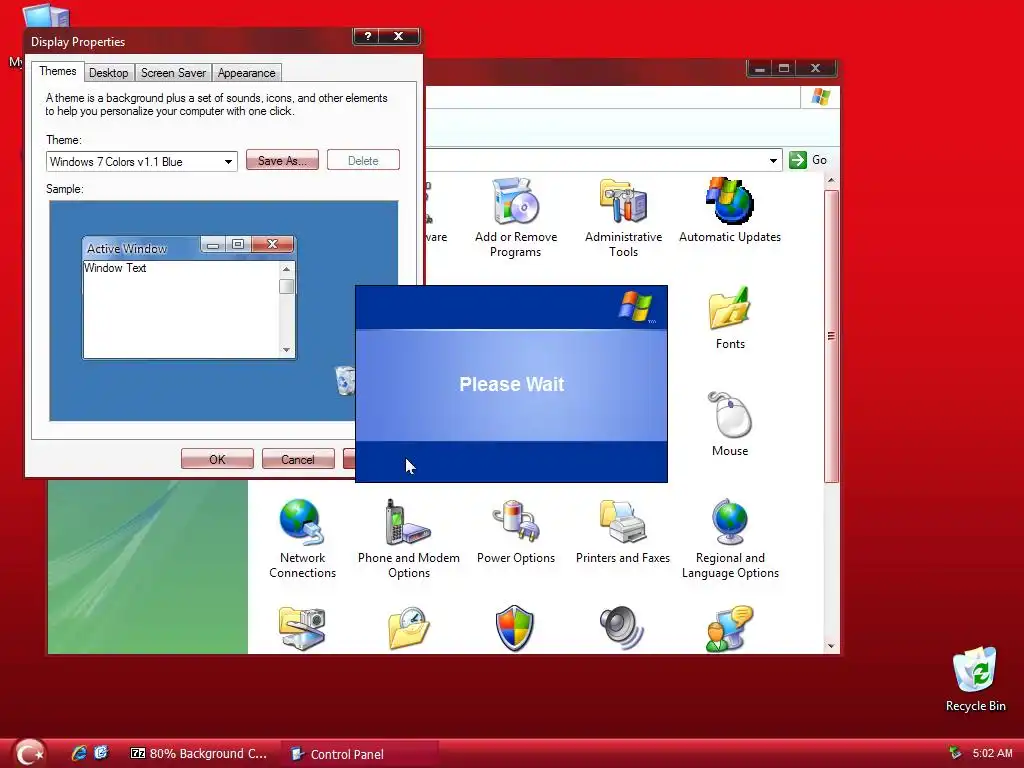Click the Display Properties help button
1024x768 pixels.
pos(368,36)
